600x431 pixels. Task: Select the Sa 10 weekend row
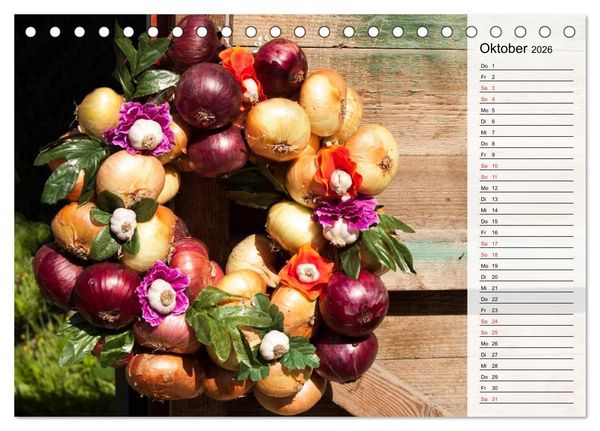(527, 166)
